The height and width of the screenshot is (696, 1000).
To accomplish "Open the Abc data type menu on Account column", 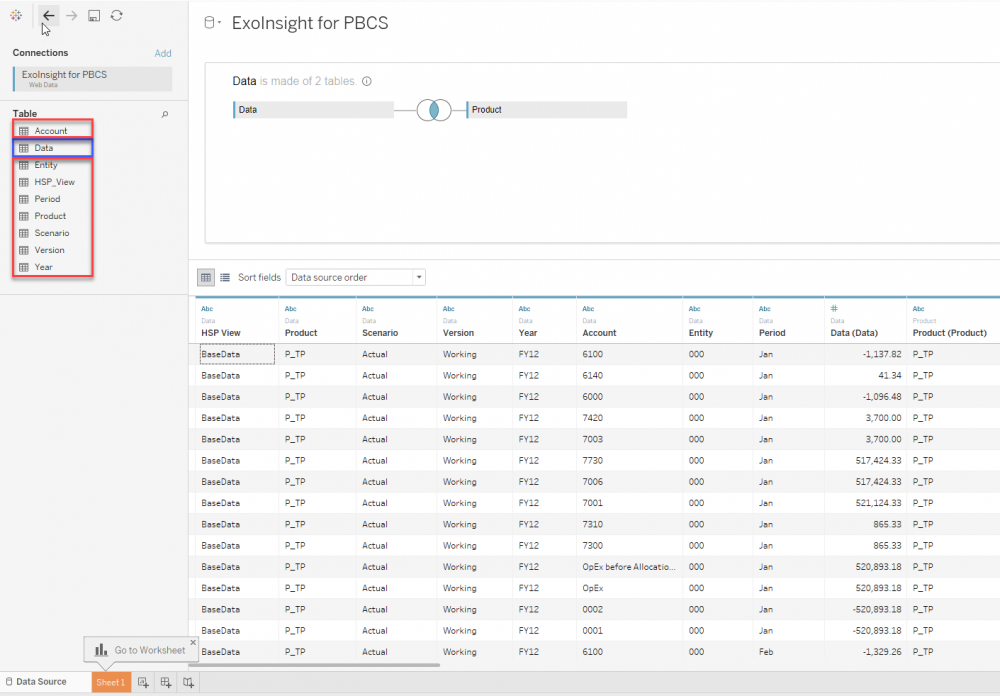I will (590, 308).
